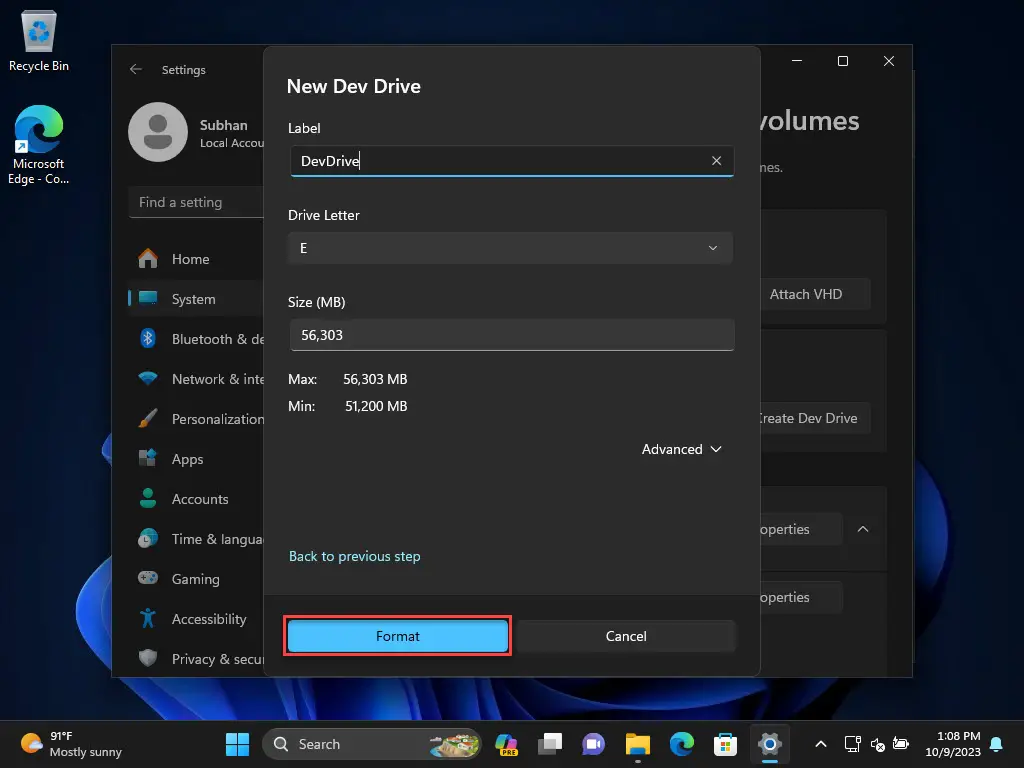Maximize the Settings window
Viewport: 1024px width, 768px height.
tap(843, 61)
